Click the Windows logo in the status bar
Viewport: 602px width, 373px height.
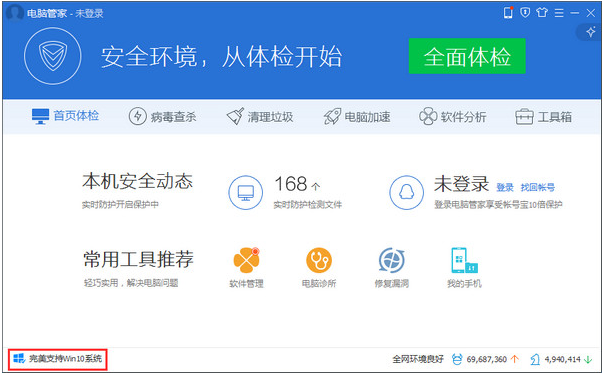(x=19, y=359)
